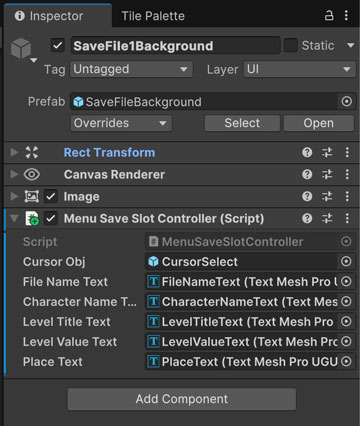Expand the Image component foldout
Screen dimensions: 360x426
point(14,196)
